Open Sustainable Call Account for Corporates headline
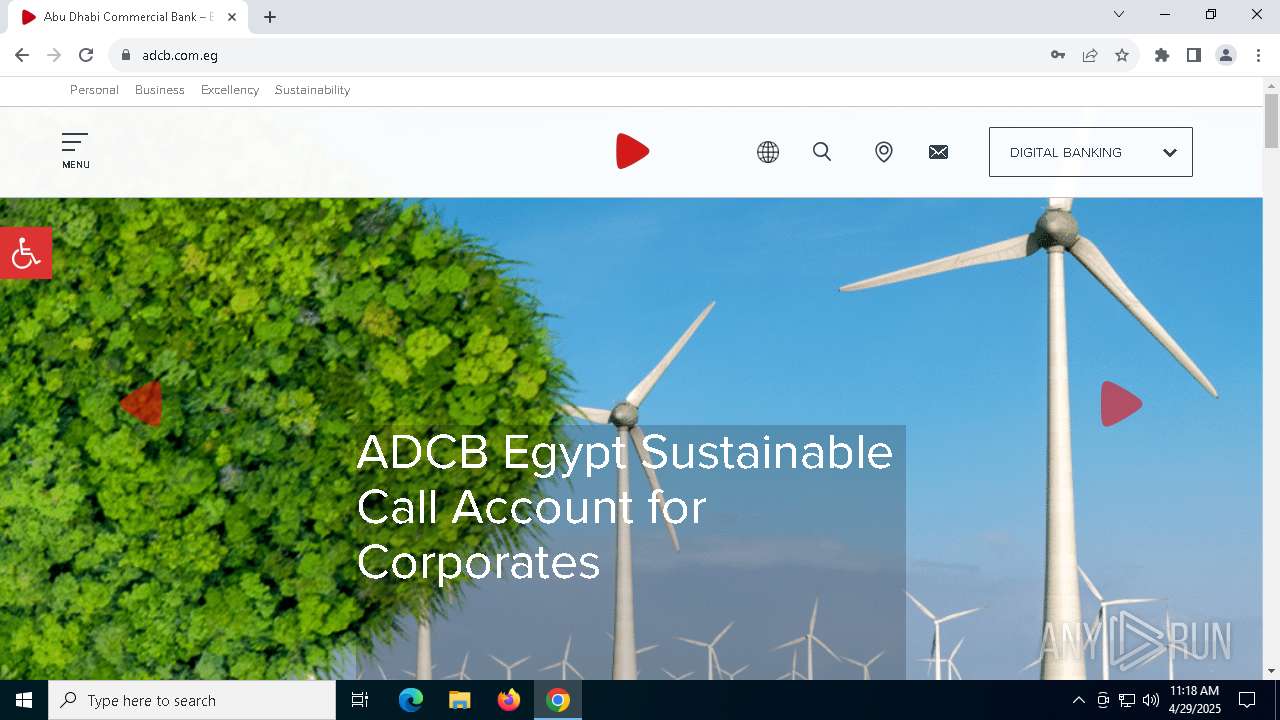1280x720 pixels. pyautogui.click(x=625, y=507)
